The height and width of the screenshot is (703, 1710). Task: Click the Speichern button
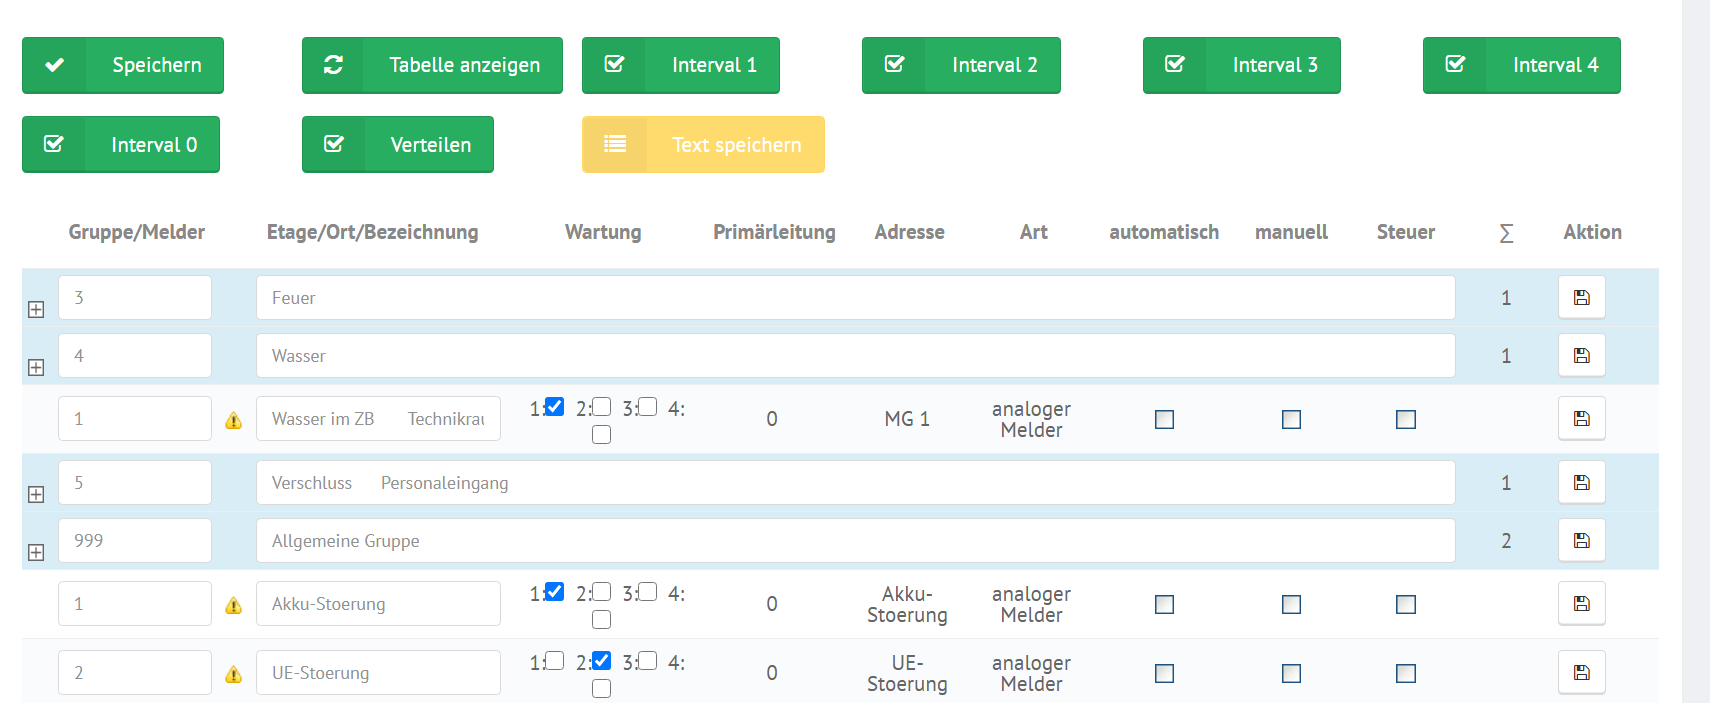click(x=123, y=65)
